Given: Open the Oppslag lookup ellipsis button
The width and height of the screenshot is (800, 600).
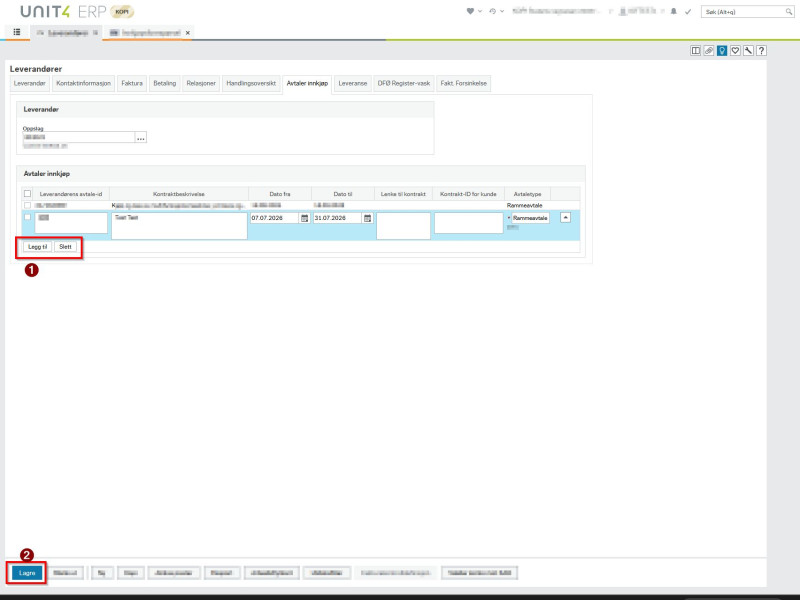Looking at the screenshot, I should 141,138.
